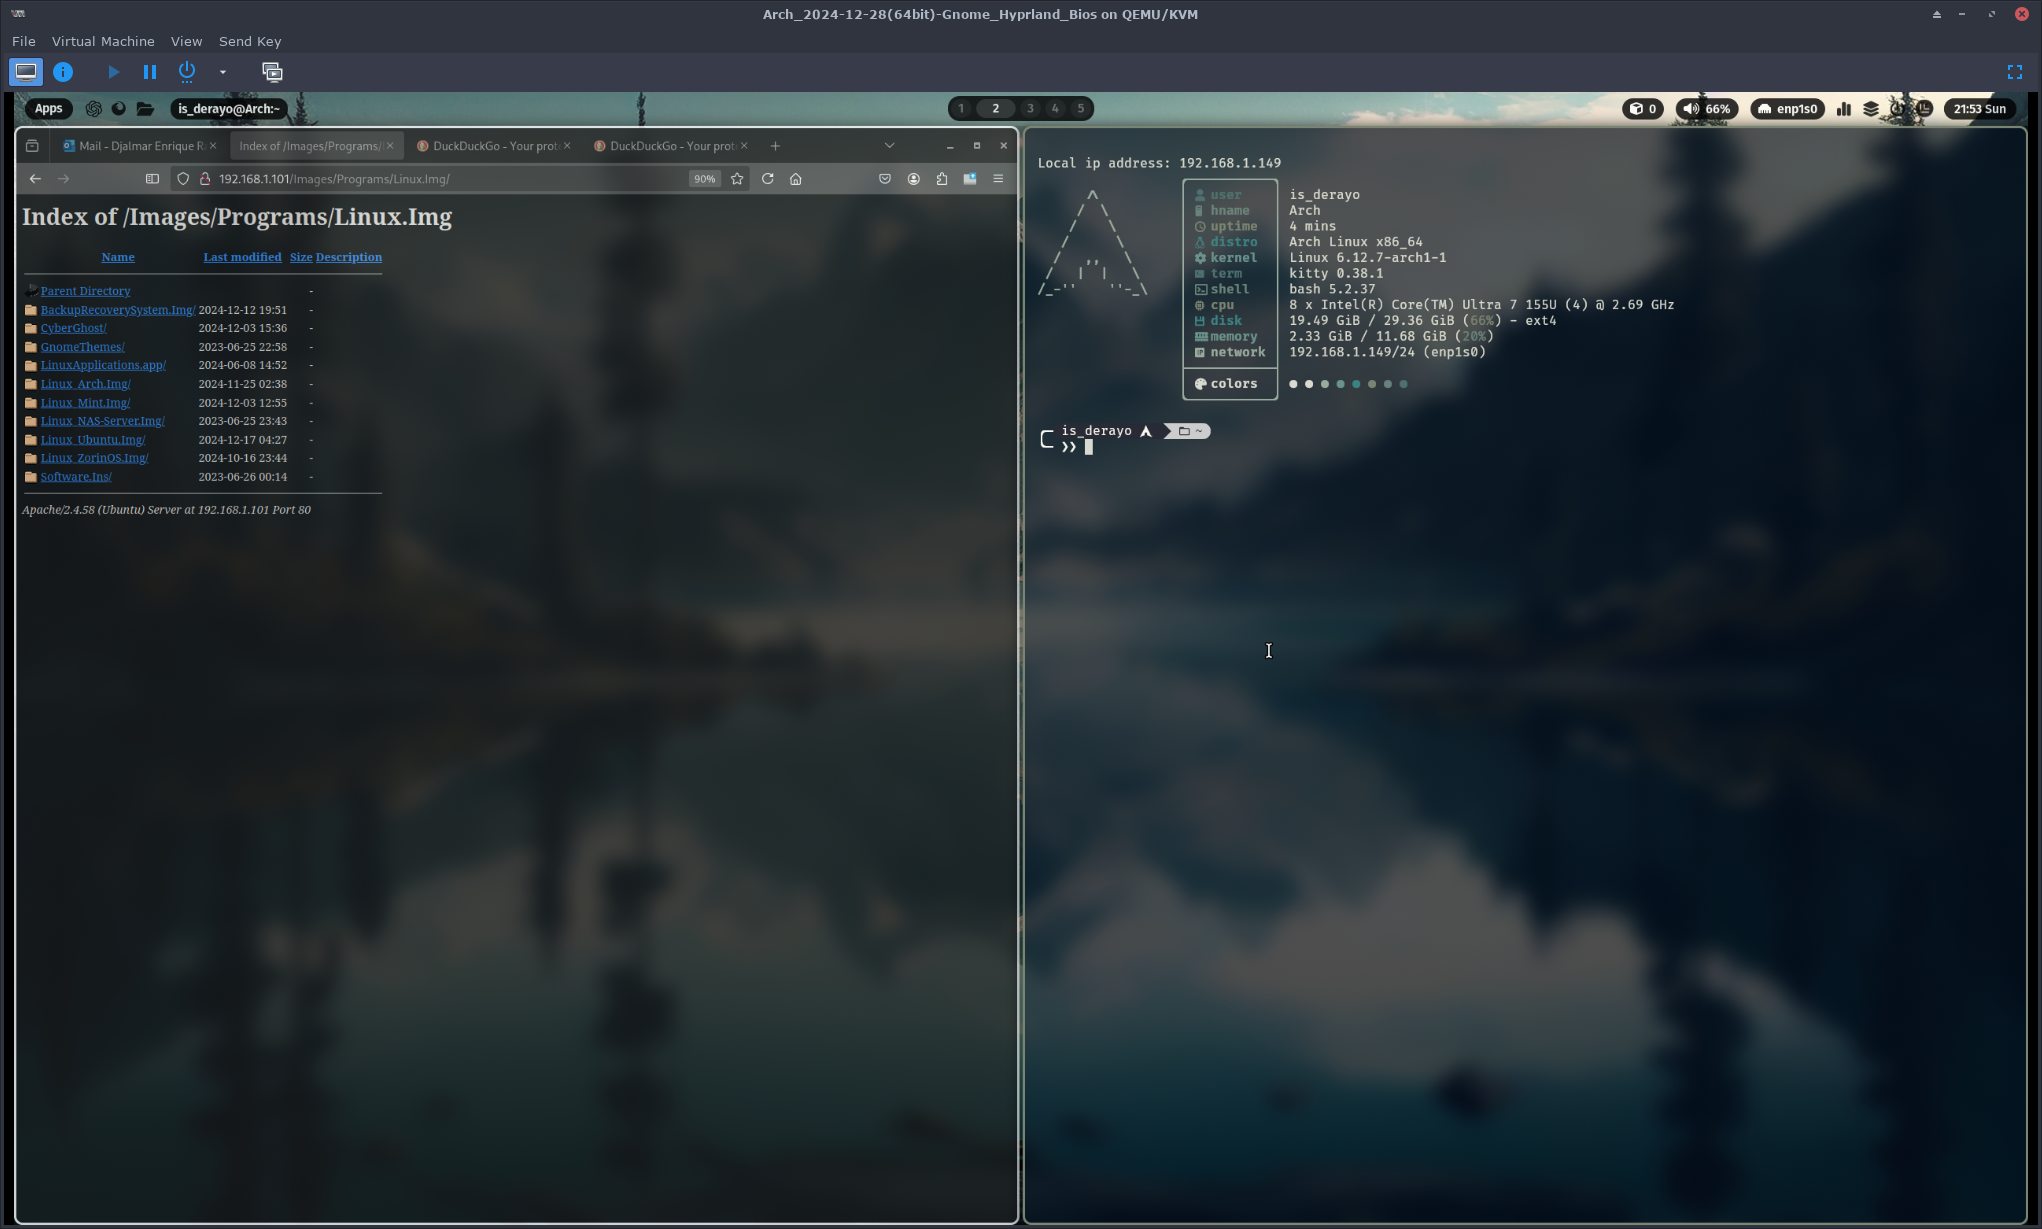This screenshot has width=2042, height=1229.
Task: Open the Firefox hamburger application menu
Action: [998, 179]
